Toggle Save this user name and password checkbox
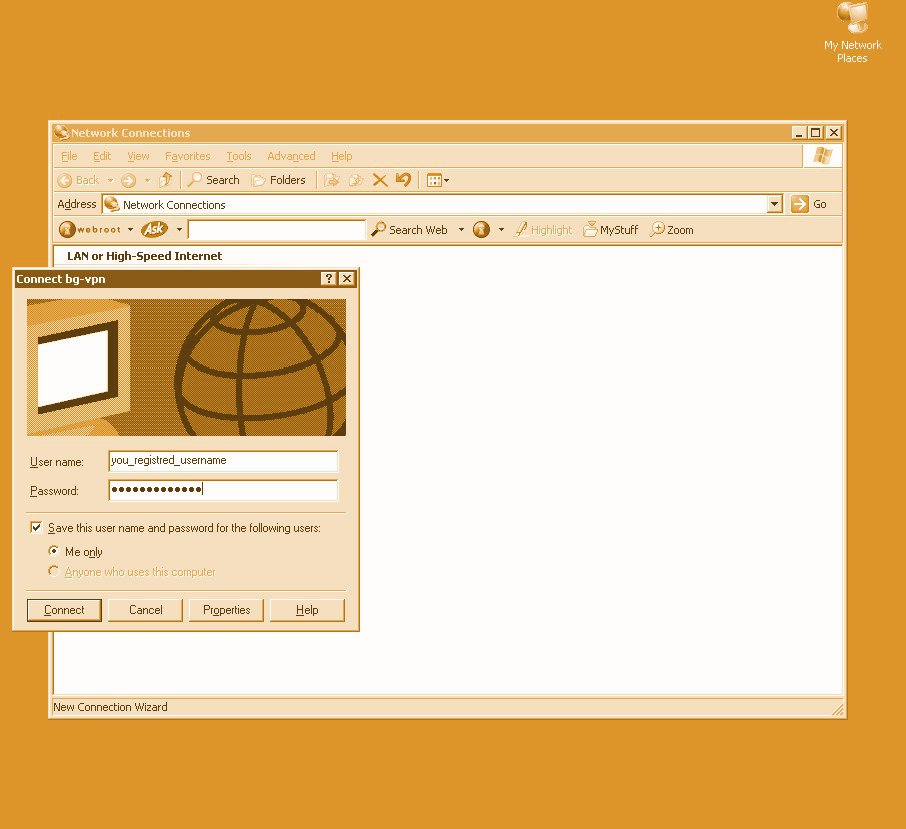Image resolution: width=906 pixels, height=829 pixels. 36,527
